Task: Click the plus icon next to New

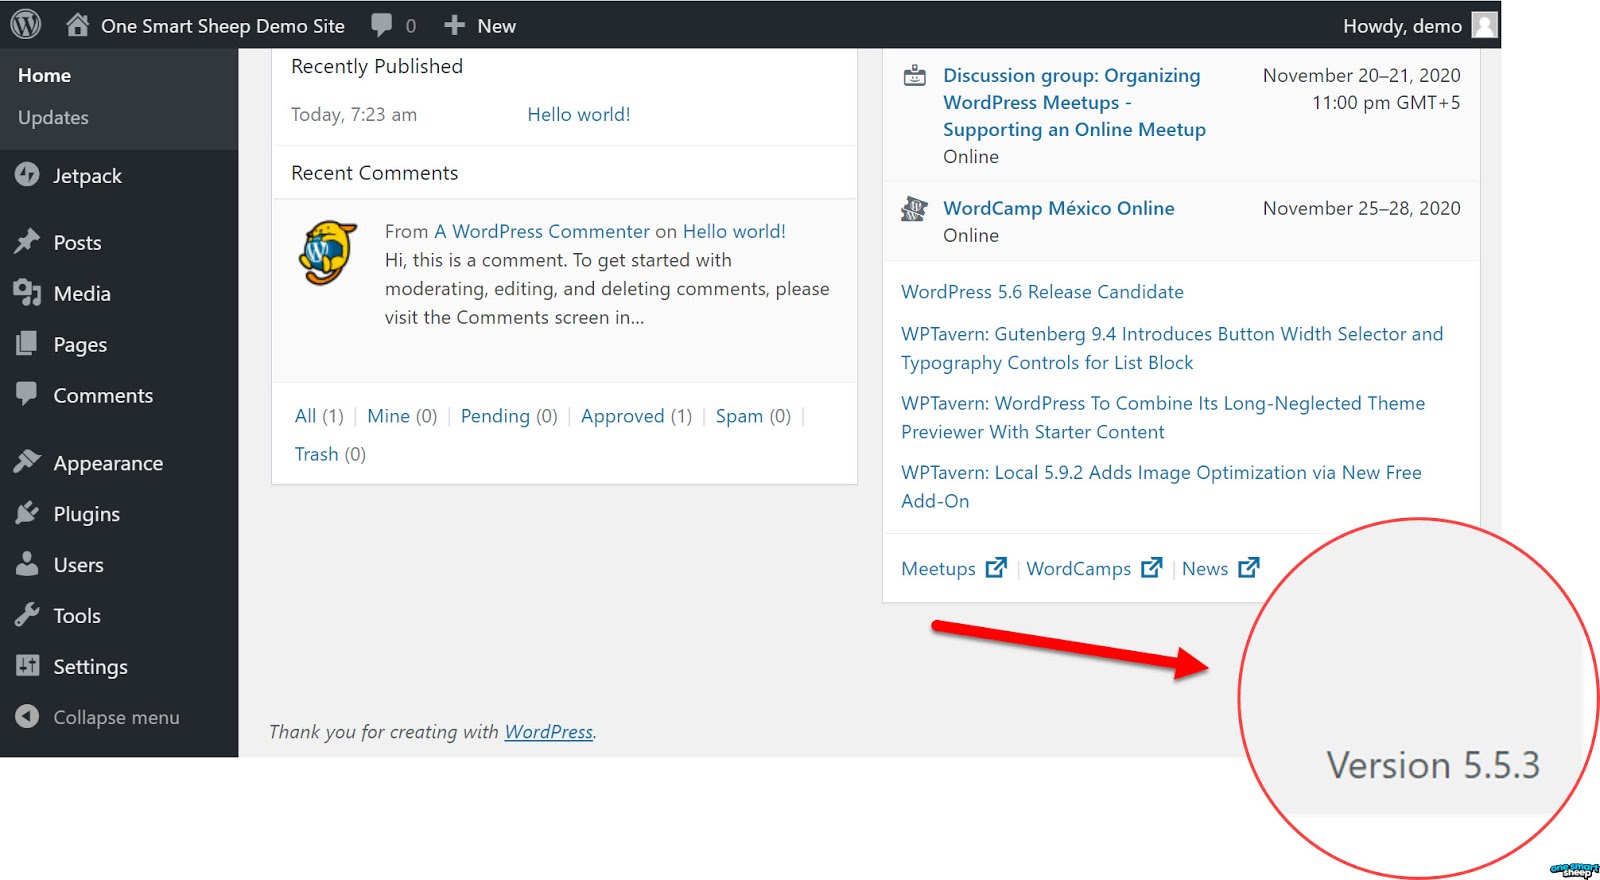Action: [x=455, y=26]
